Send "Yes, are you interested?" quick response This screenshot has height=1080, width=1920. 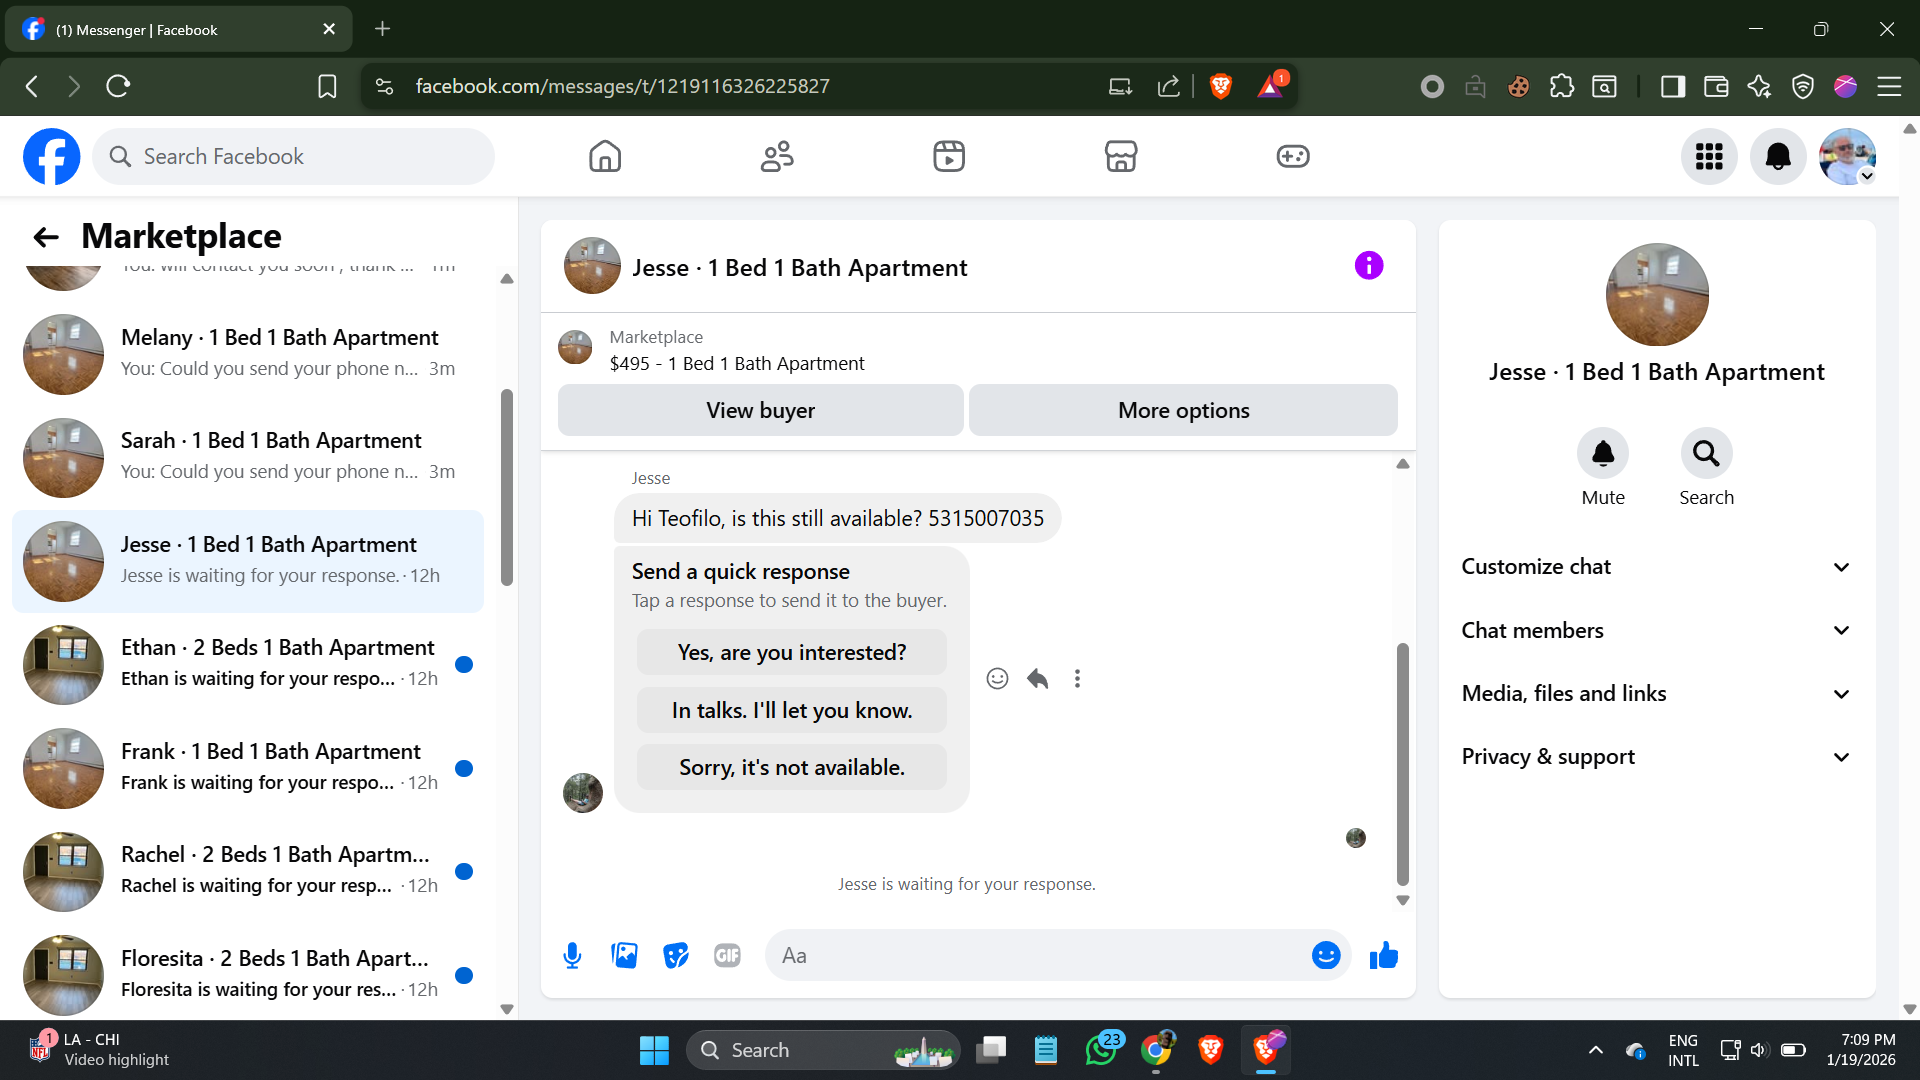click(791, 653)
